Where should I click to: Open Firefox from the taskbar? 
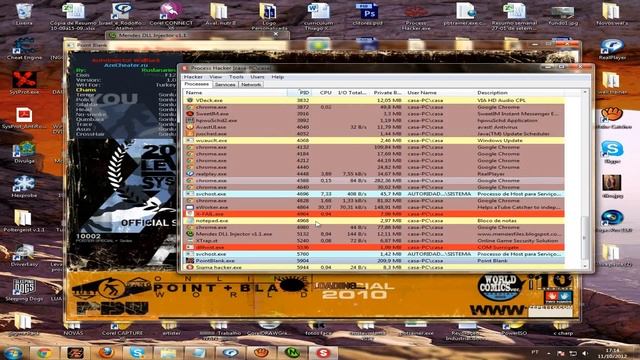[106, 352]
